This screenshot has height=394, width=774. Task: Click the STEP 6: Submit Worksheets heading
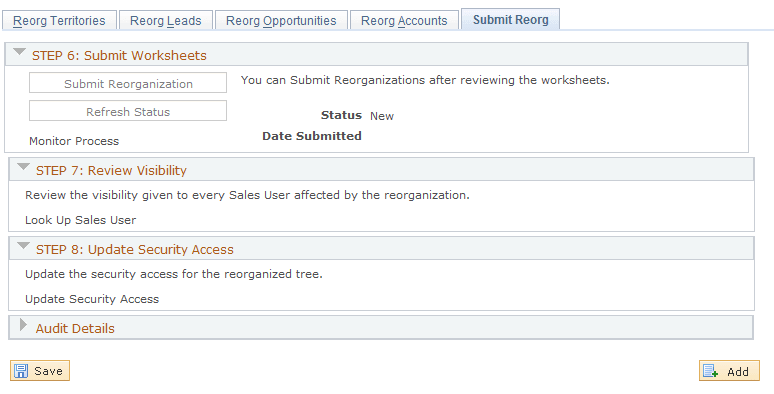119,55
